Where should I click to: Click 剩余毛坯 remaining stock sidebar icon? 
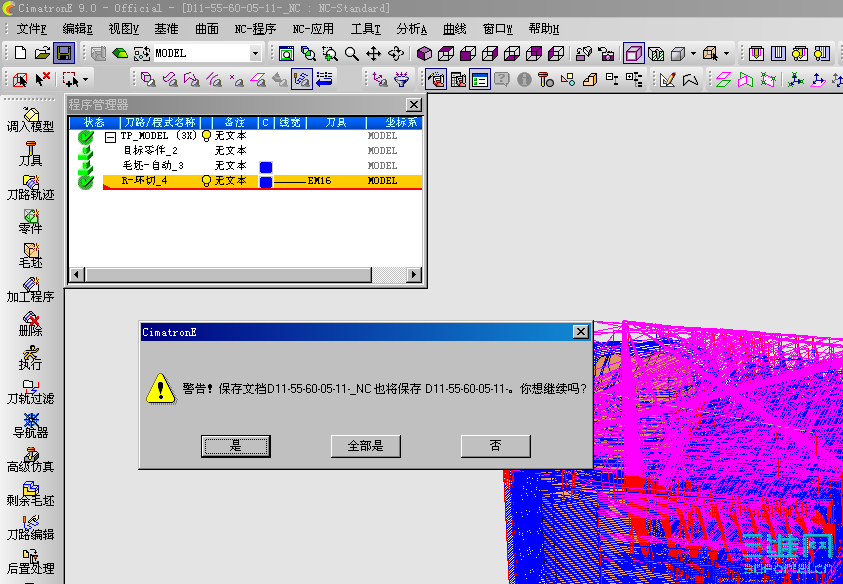tap(31, 494)
